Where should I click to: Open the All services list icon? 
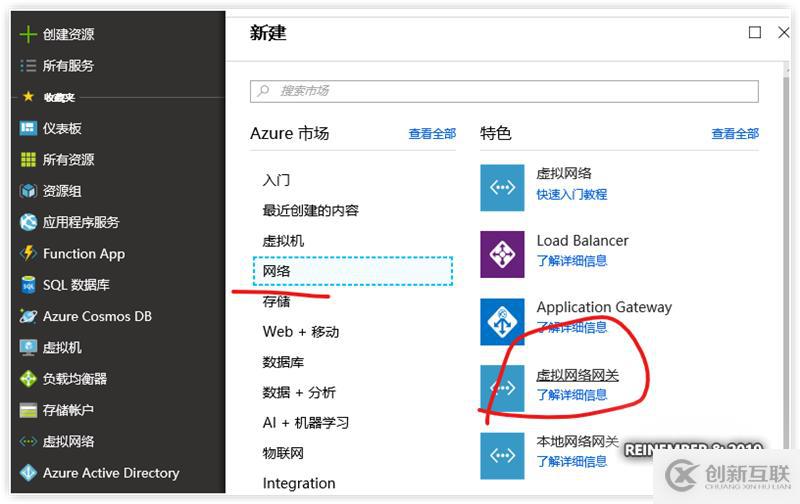pos(28,66)
